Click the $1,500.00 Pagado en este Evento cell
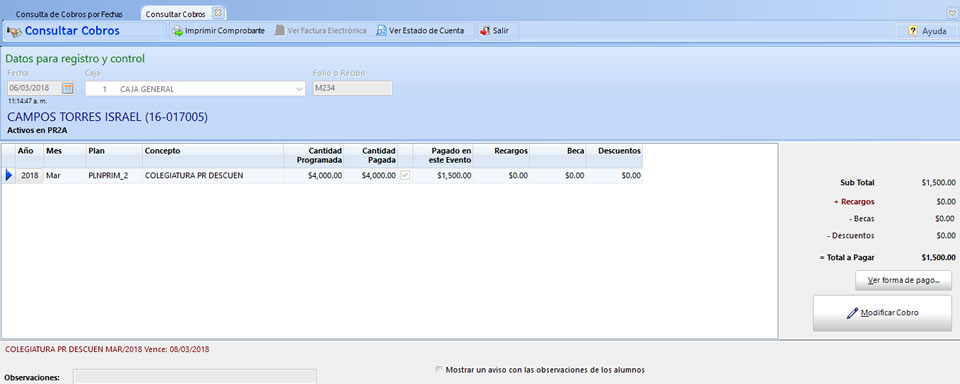The height and width of the screenshot is (384, 960). click(443, 176)
